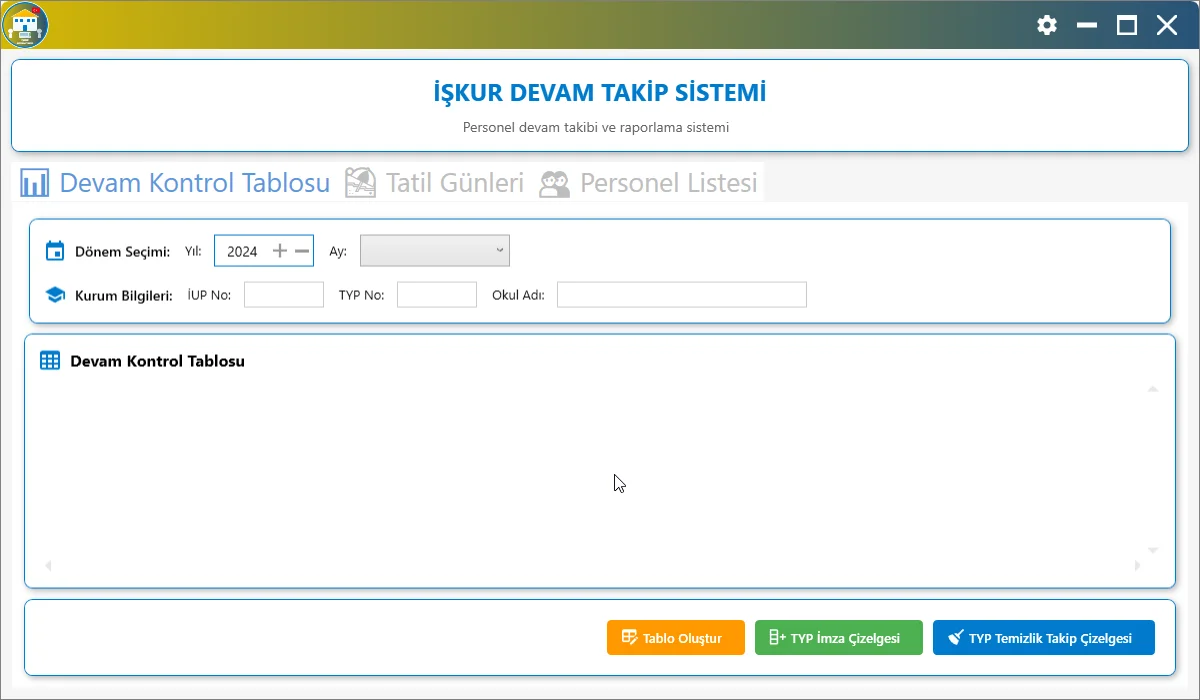Click the app logo in title bar
The height and width of the screenshot is (700, 1200).
coord(25,25)
